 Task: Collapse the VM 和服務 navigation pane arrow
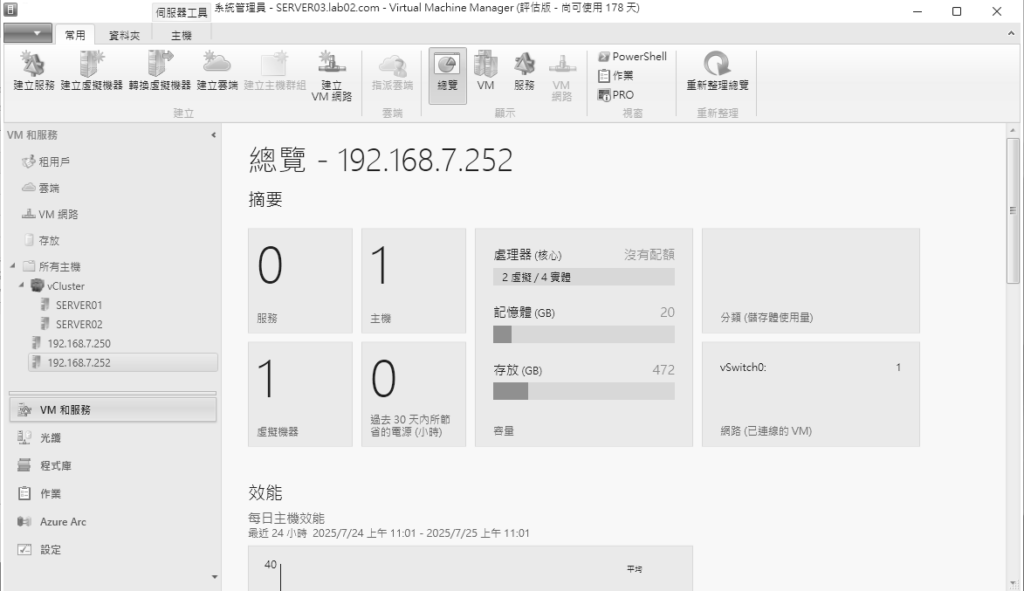point(214,135)
